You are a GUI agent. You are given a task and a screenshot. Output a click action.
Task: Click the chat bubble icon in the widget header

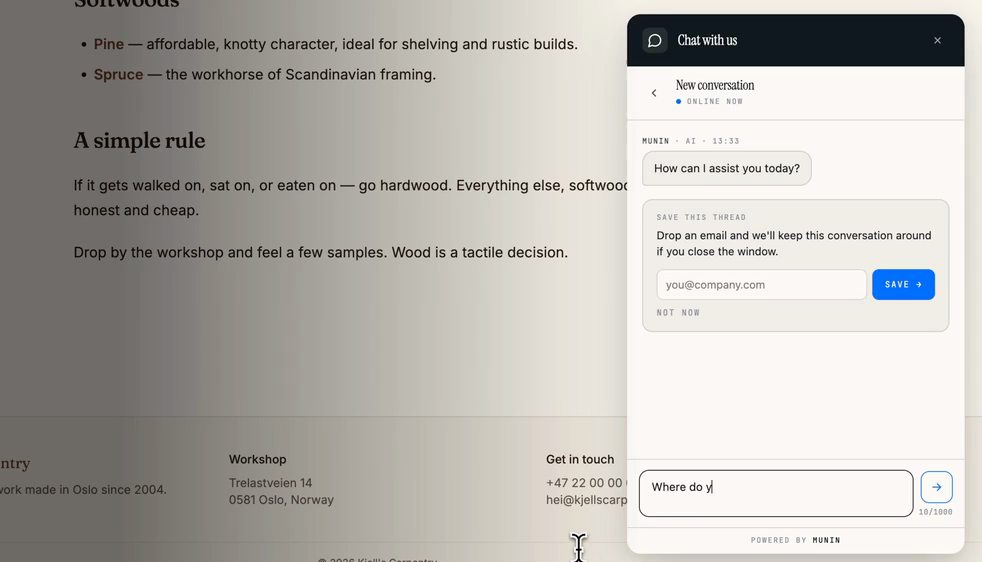(654, 41)
